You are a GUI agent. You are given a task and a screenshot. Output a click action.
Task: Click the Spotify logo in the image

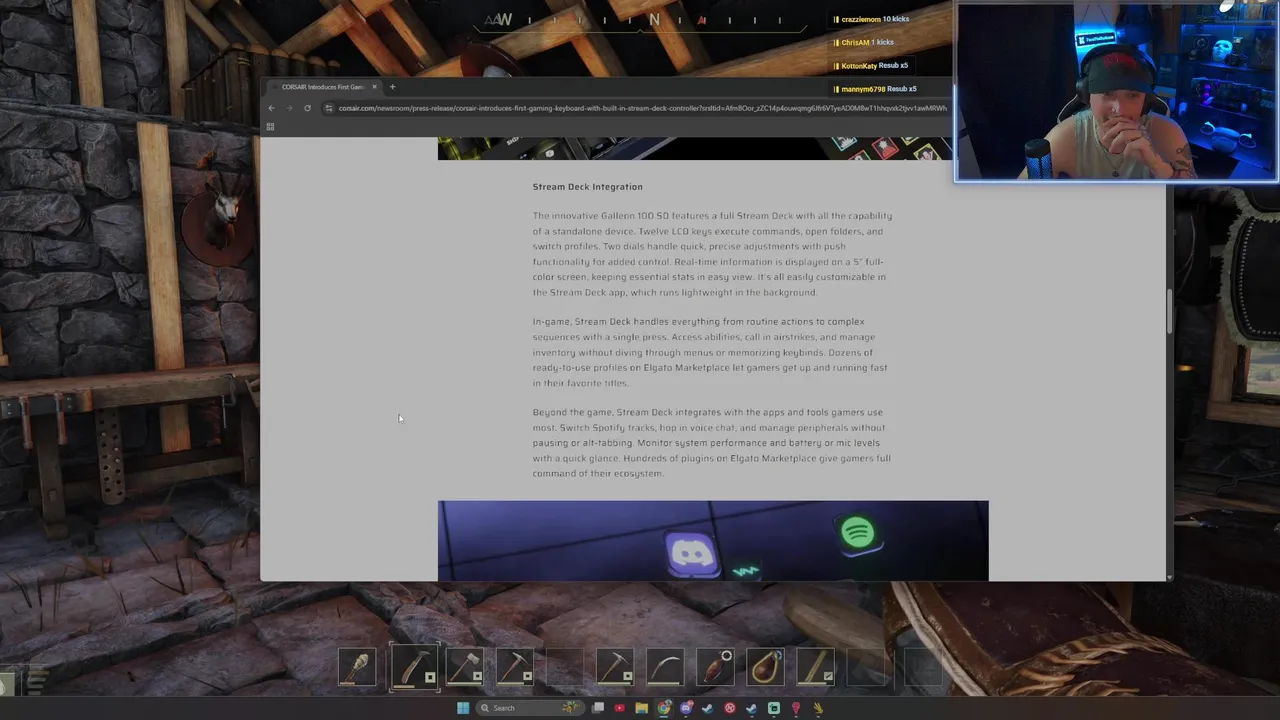tap(858, 533)
